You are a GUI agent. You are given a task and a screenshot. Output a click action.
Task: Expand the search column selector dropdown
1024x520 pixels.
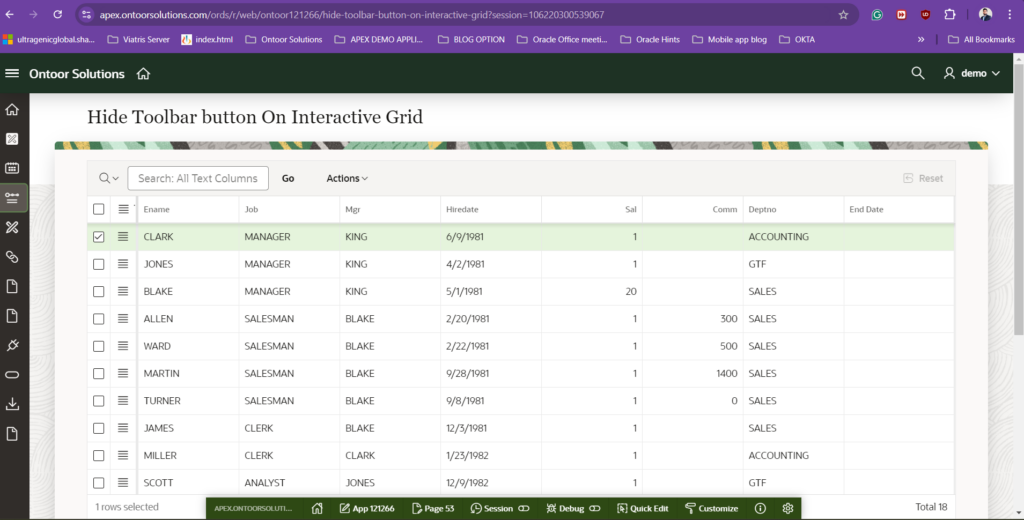(x=108, y=178)
